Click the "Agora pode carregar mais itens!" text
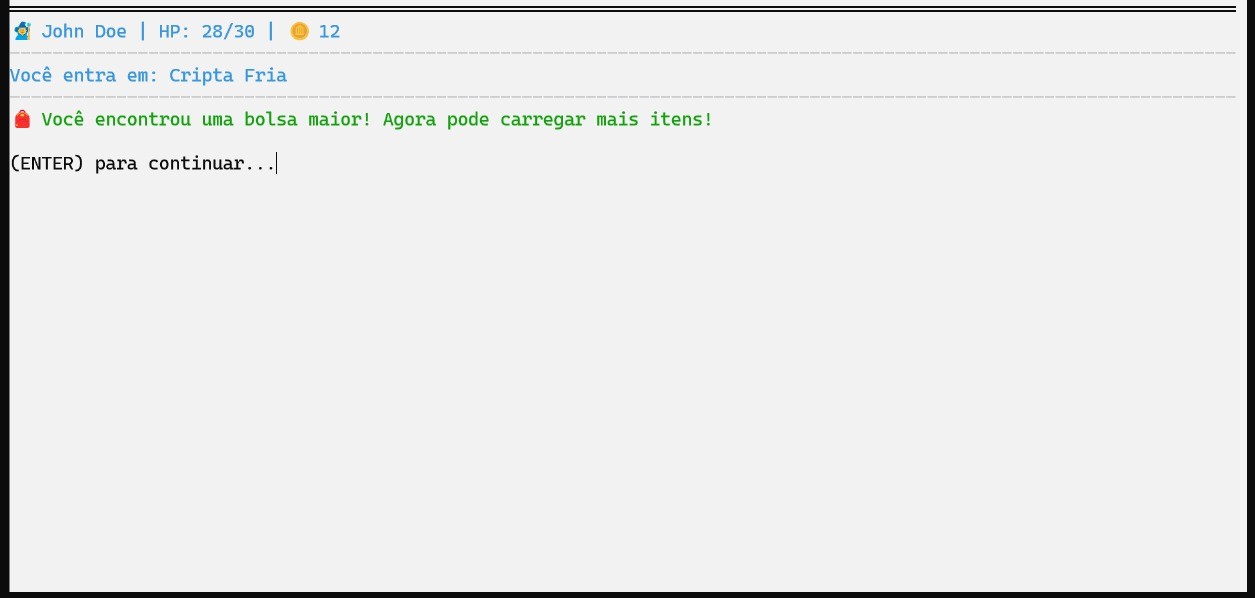The width and height of the screenshot is (1255, 598). pos(548,120)
